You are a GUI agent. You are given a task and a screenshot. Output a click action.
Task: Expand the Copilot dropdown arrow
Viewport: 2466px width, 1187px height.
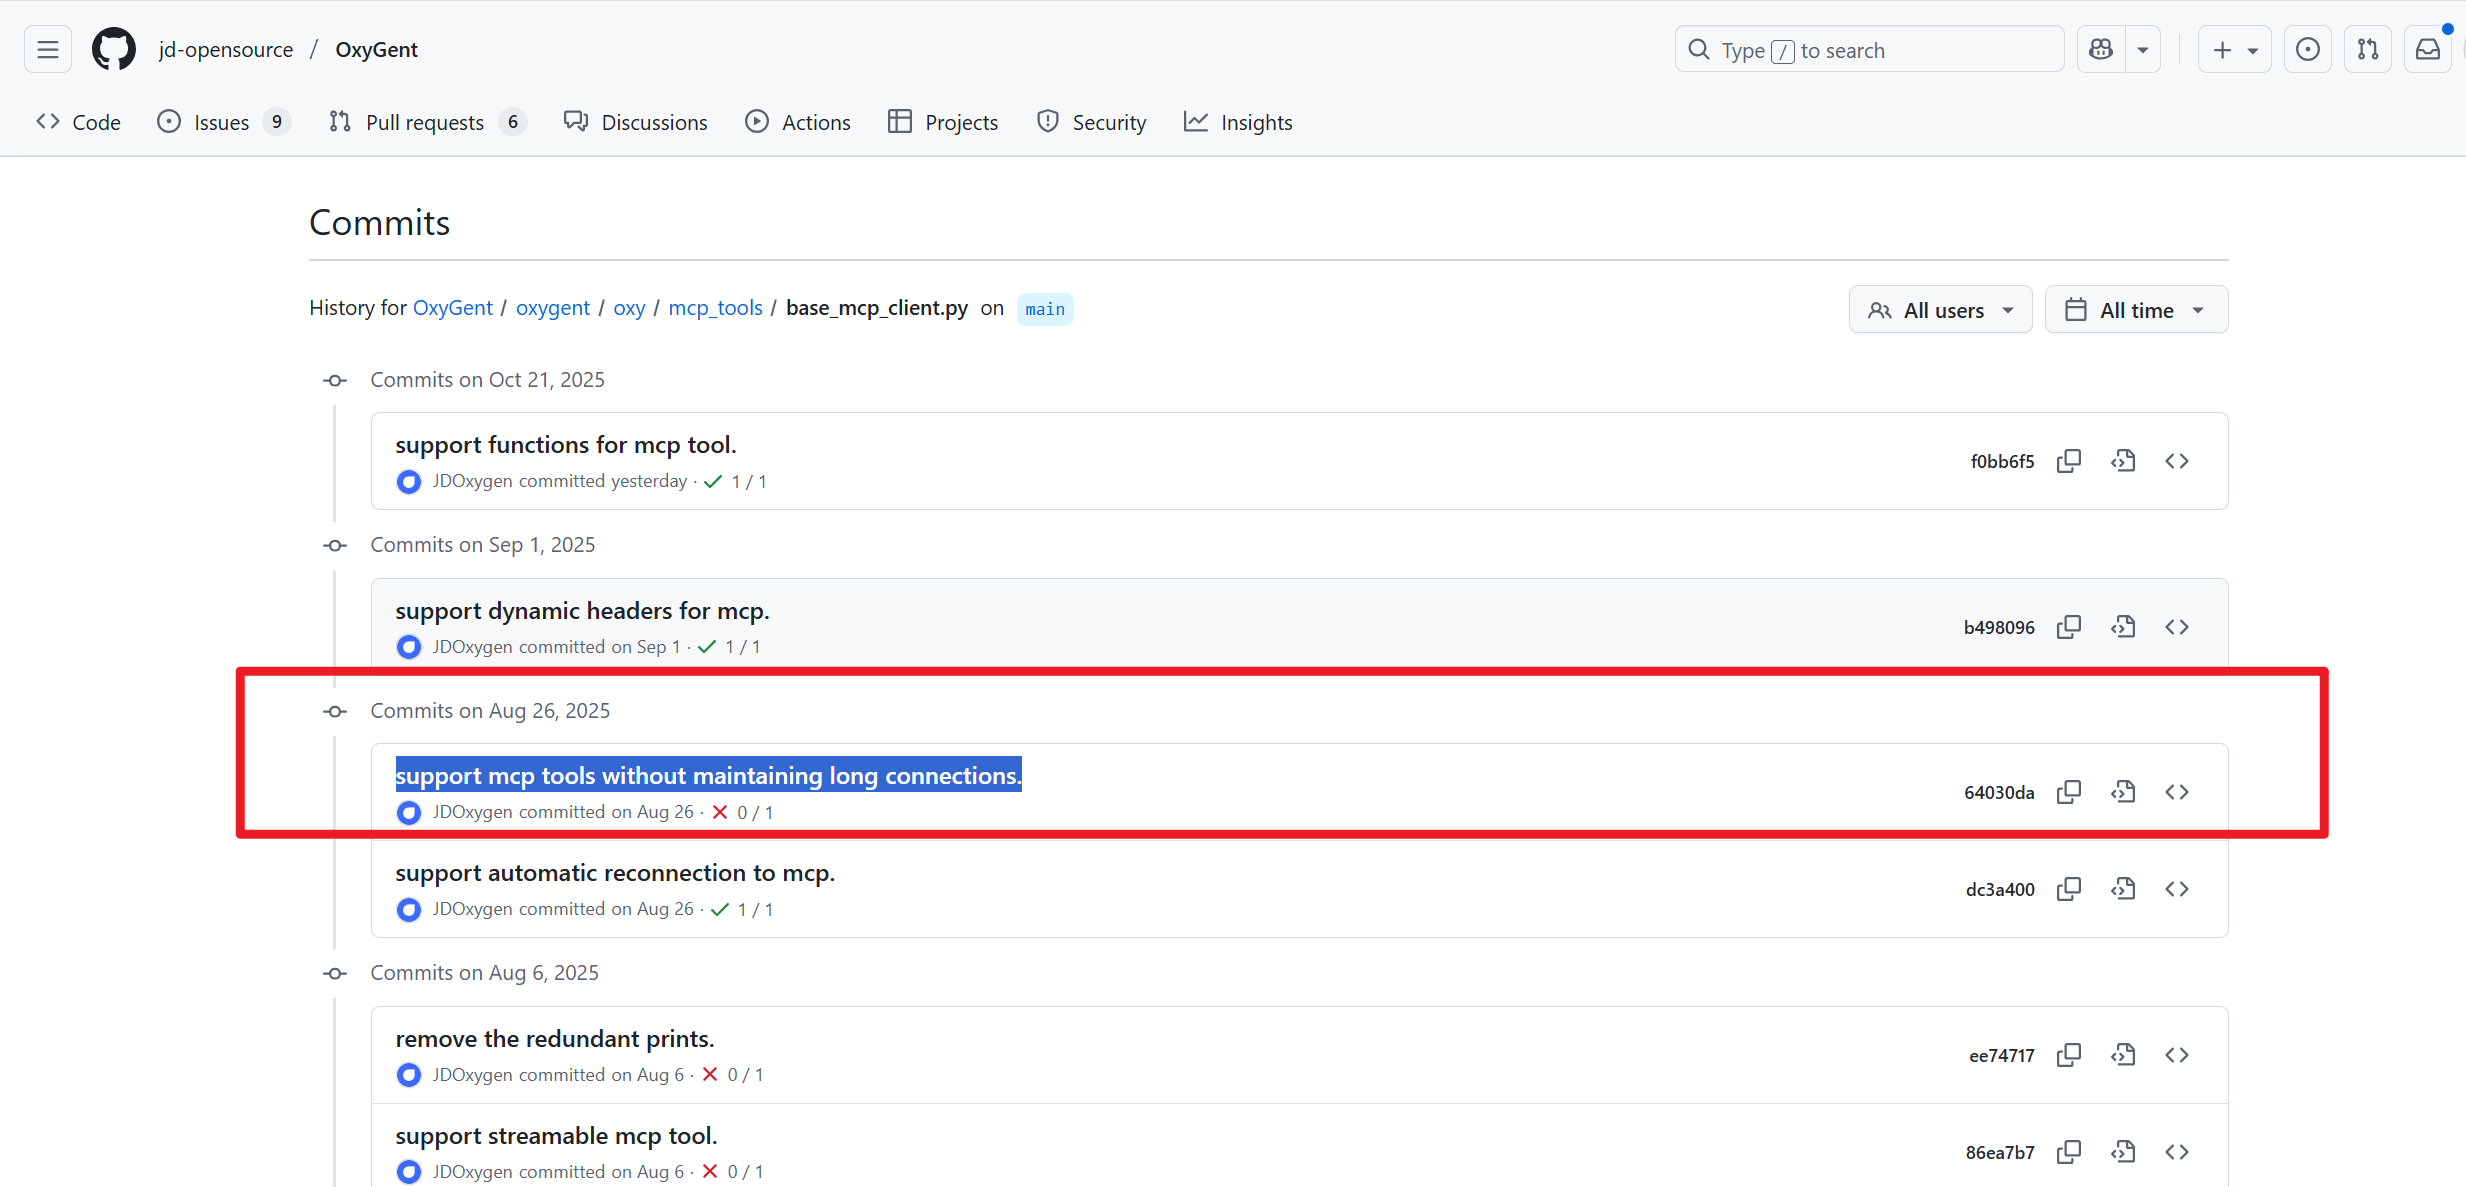coord(2142,50)
